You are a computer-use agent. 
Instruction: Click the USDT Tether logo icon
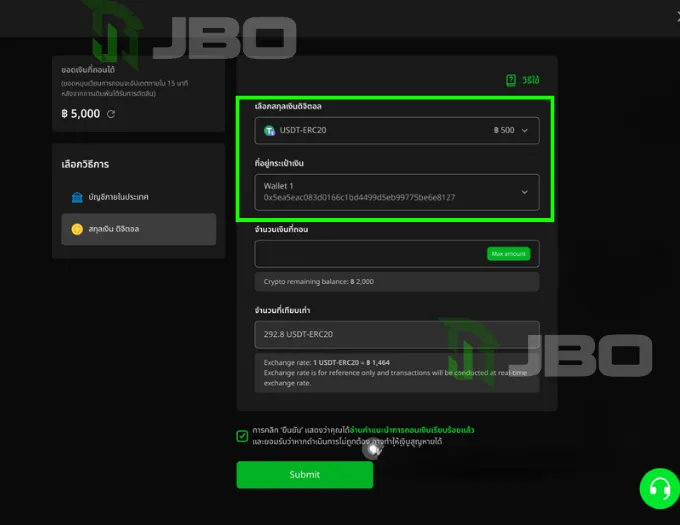[269, 130]
